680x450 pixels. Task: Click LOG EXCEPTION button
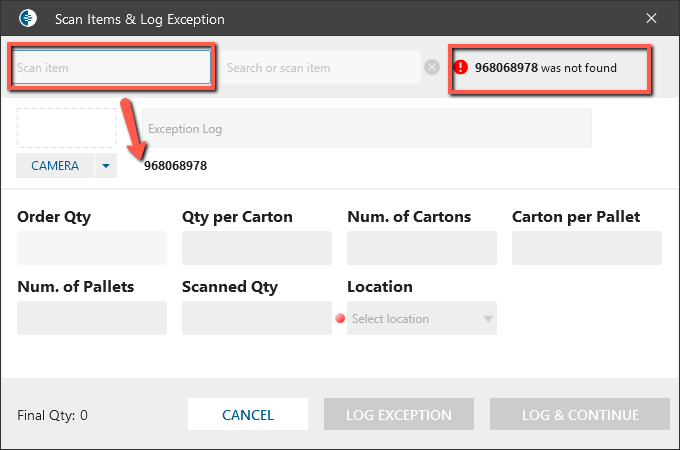[398, 415]
